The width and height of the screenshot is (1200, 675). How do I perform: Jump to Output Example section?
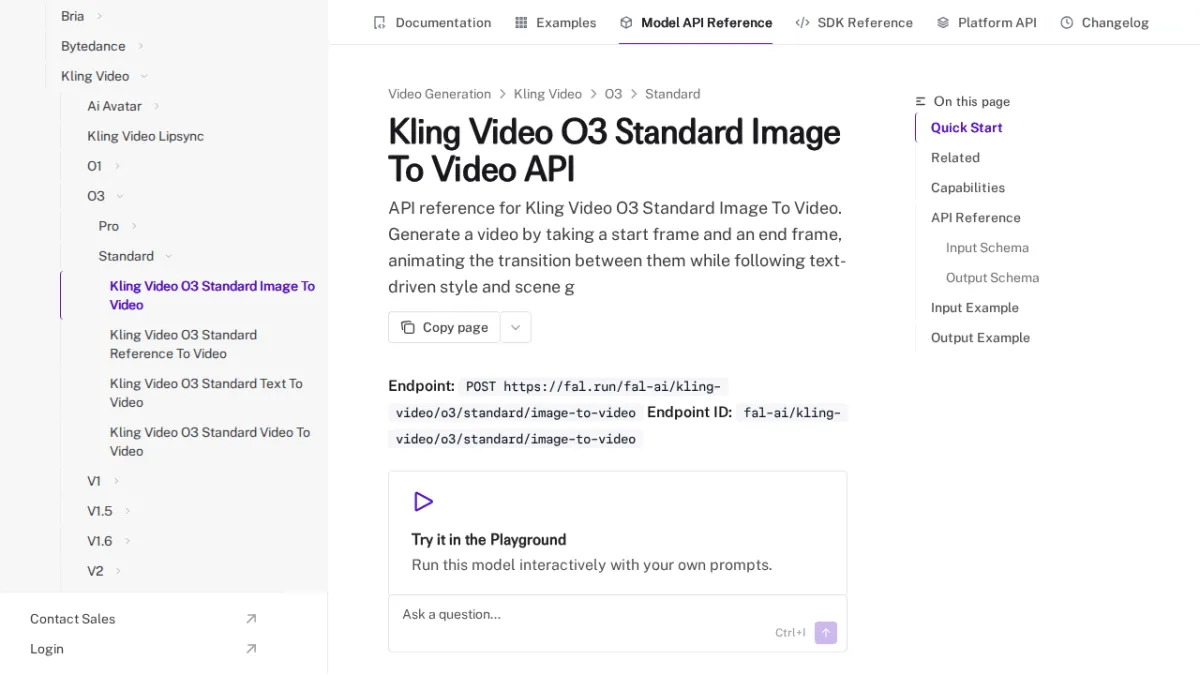point(980,337)
